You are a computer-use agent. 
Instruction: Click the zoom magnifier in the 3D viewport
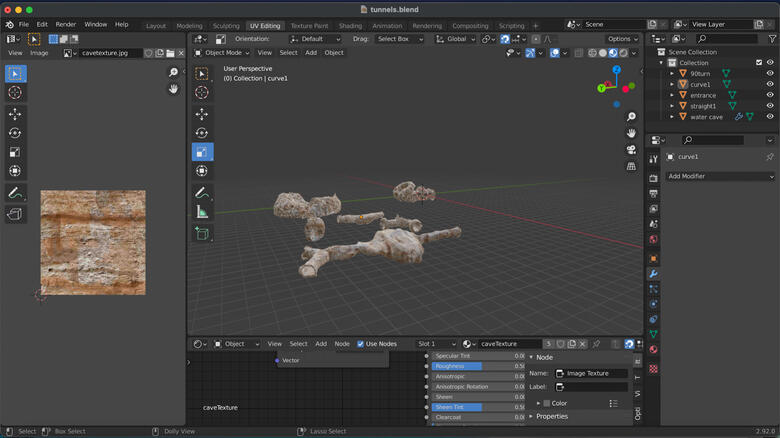click(x=632, y=117)
